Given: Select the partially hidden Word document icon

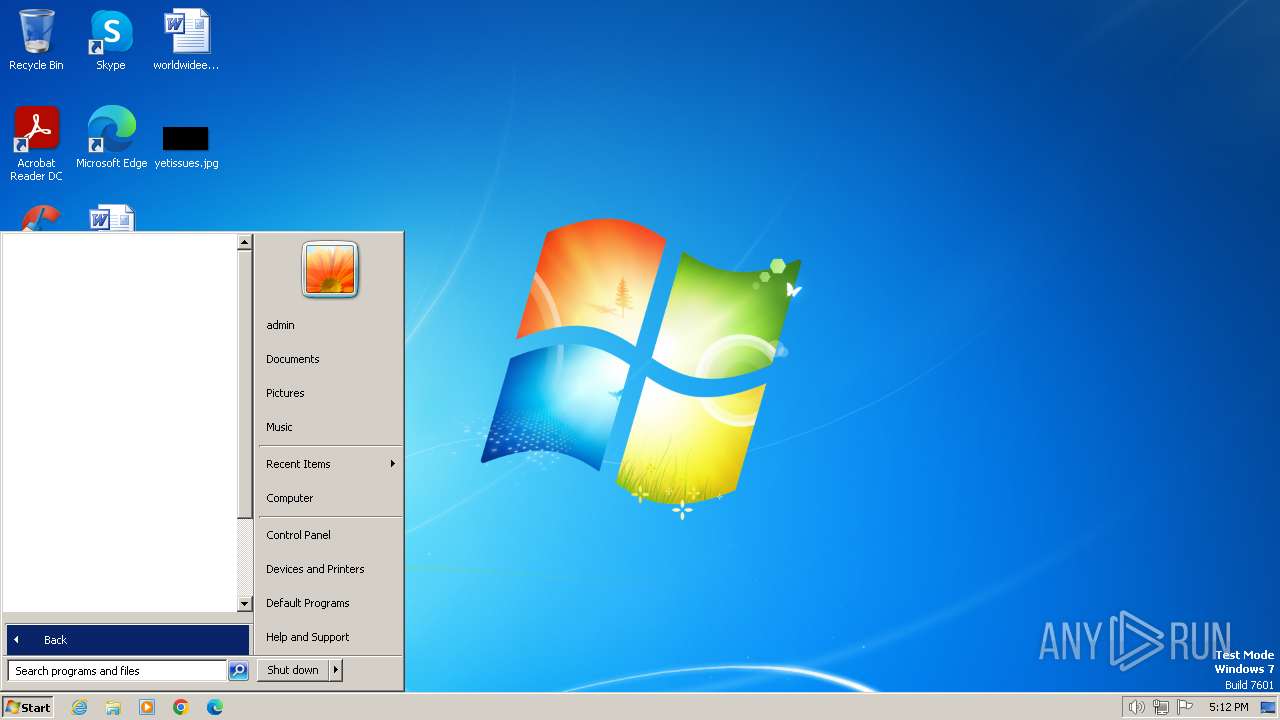Looking at the screenshot, I should (111, 218).
